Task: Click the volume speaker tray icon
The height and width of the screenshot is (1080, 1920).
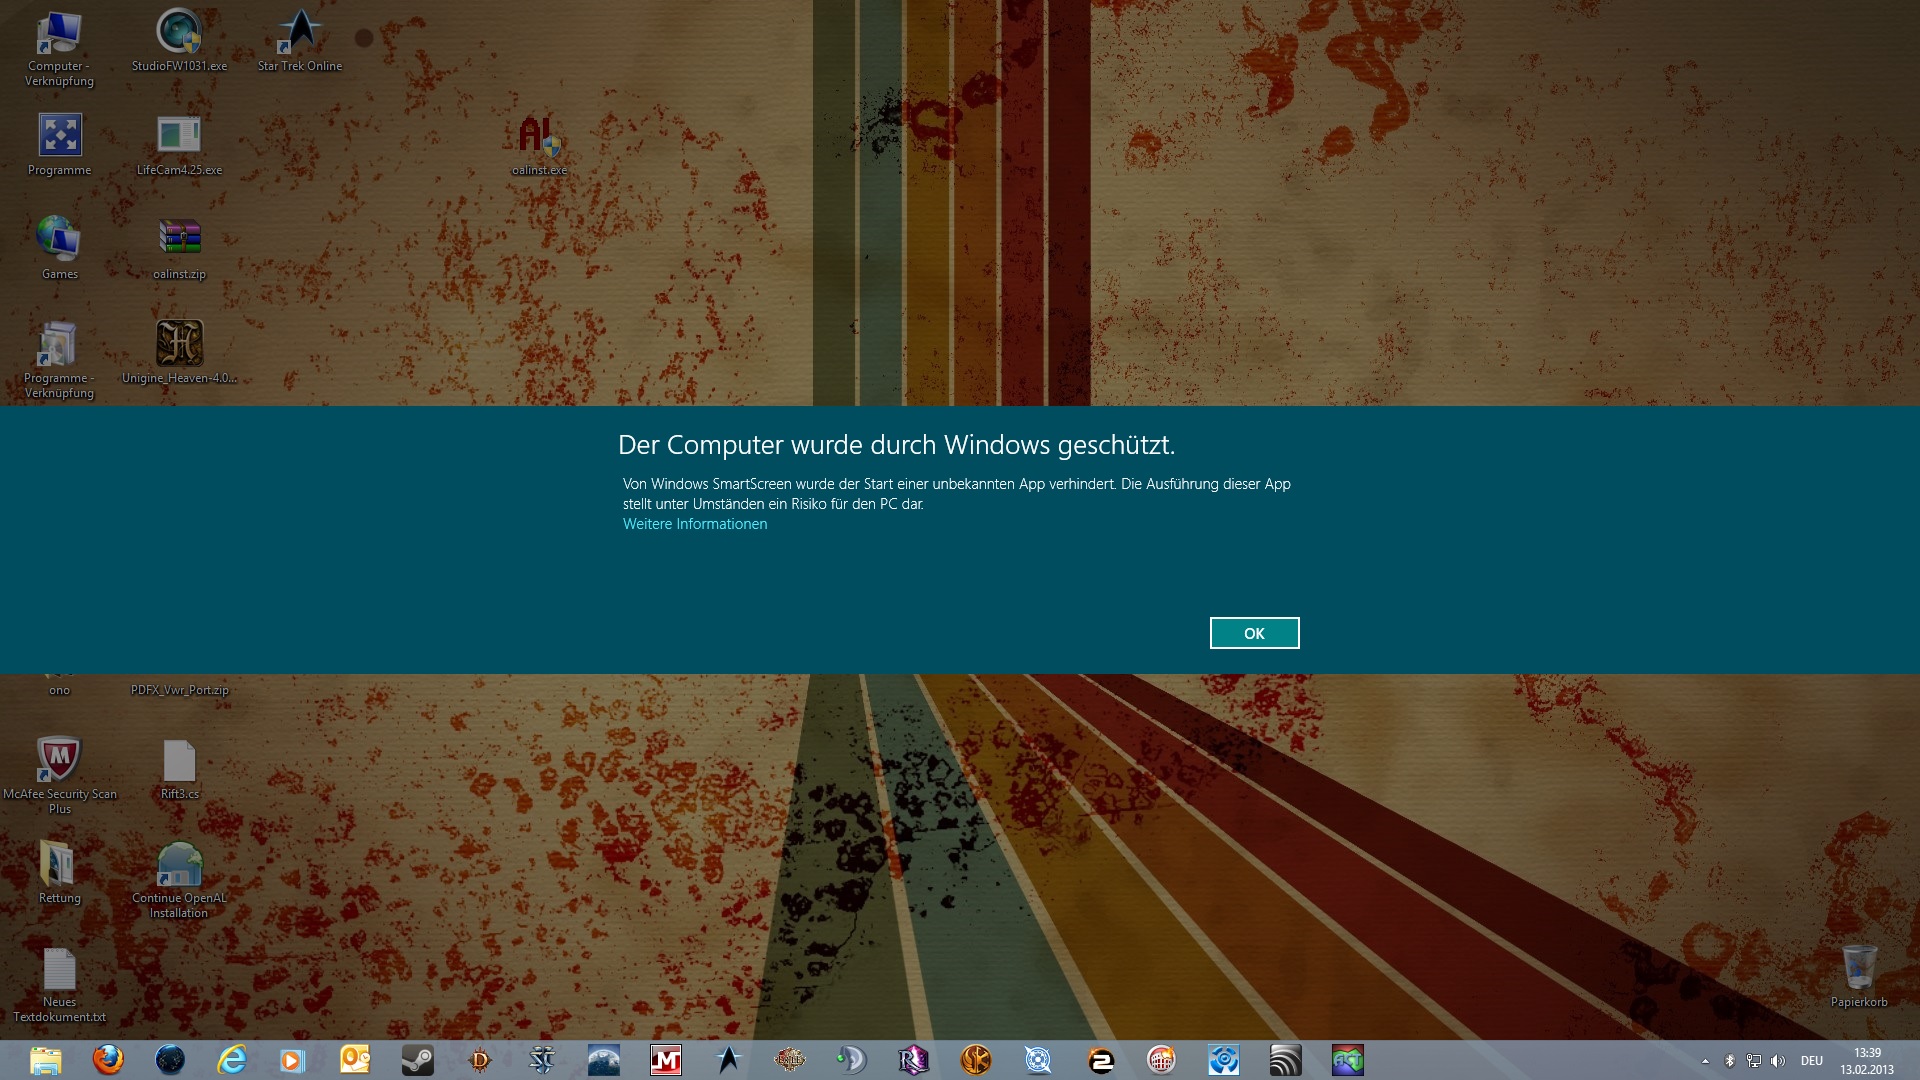Action: 1777,1061
